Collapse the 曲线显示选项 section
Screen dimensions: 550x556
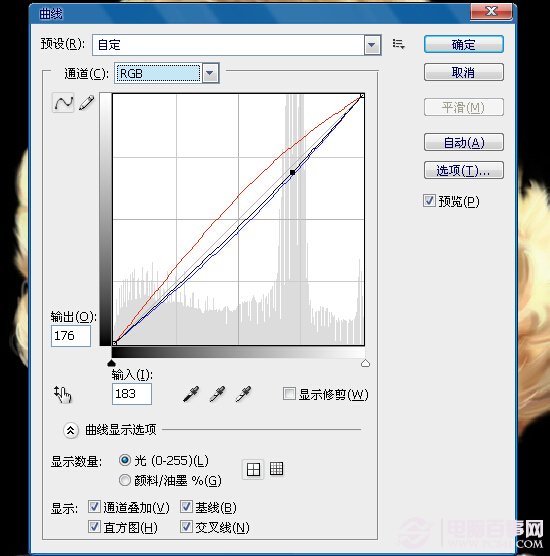coord(71,430)
